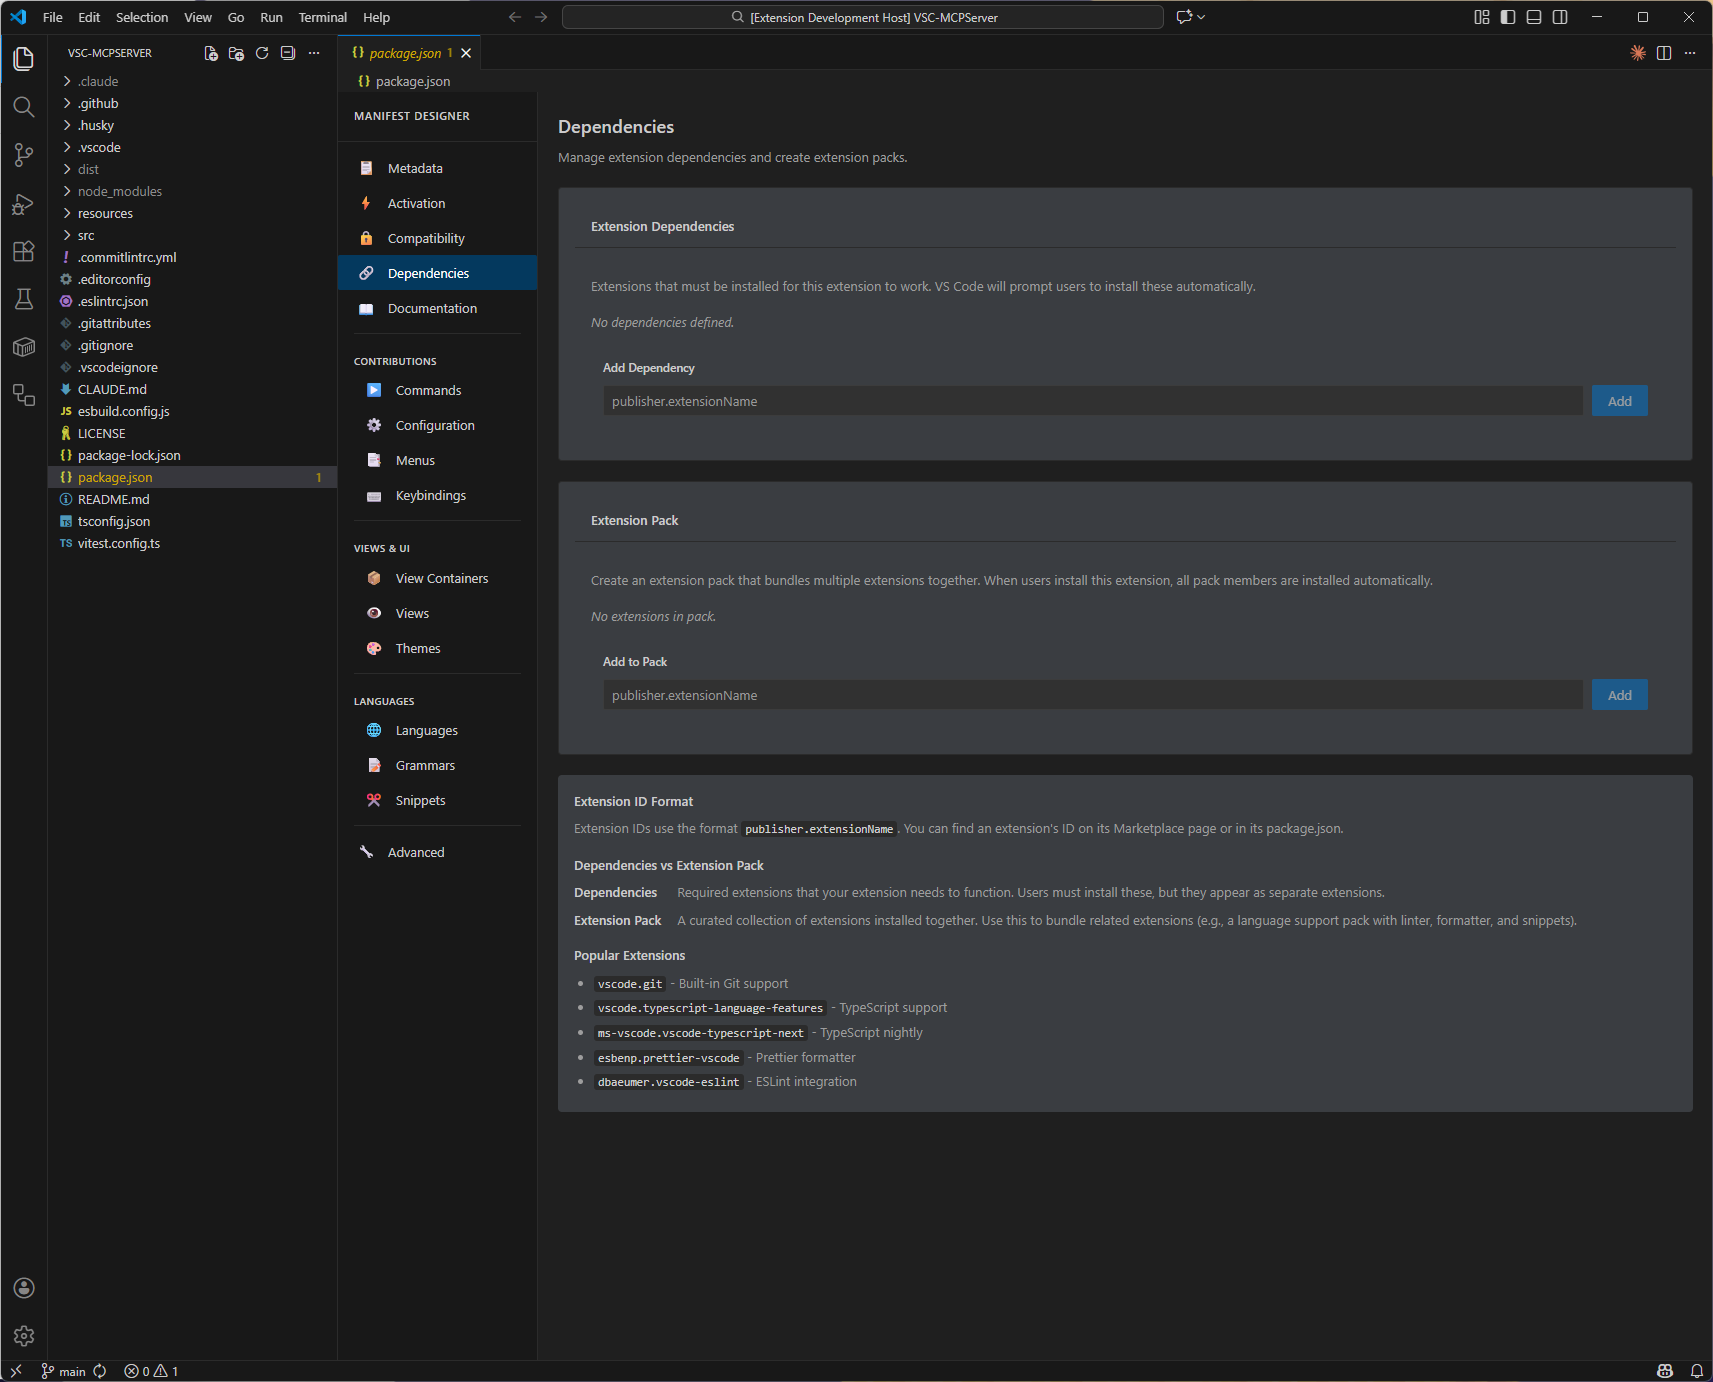Open the Extensions view
The height and width of the screenshot is (1382, 1713).
[x=24, y=252]
